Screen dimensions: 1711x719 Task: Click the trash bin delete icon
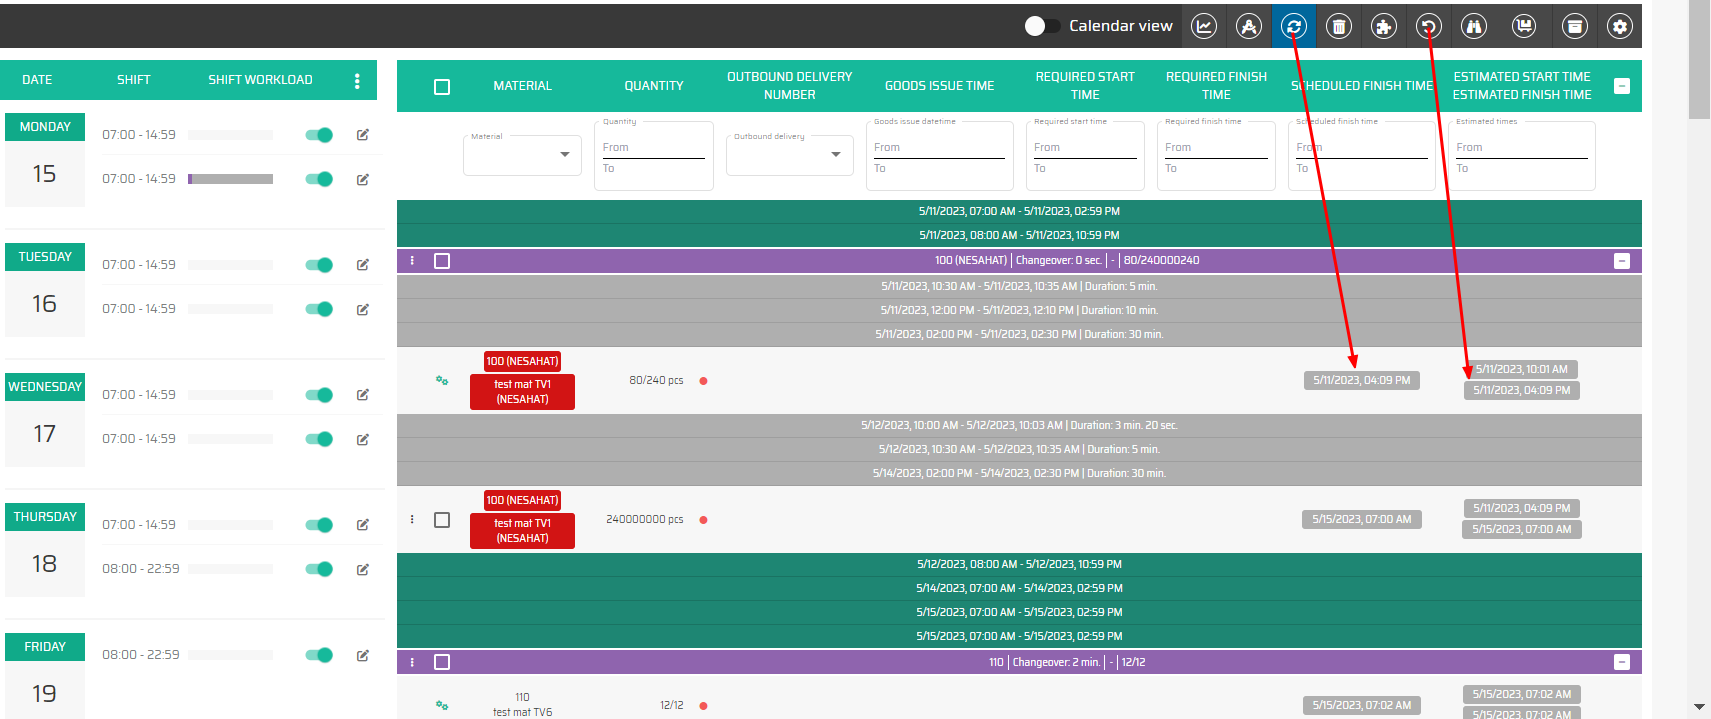tap(1339, 27)
